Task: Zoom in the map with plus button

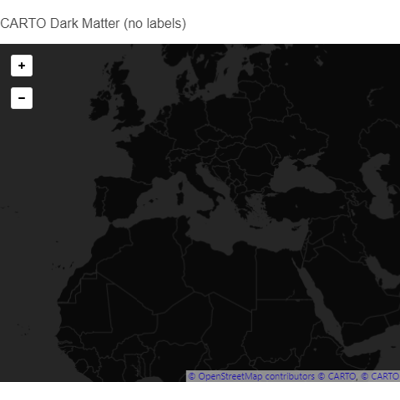Action: tap(22, 66)
